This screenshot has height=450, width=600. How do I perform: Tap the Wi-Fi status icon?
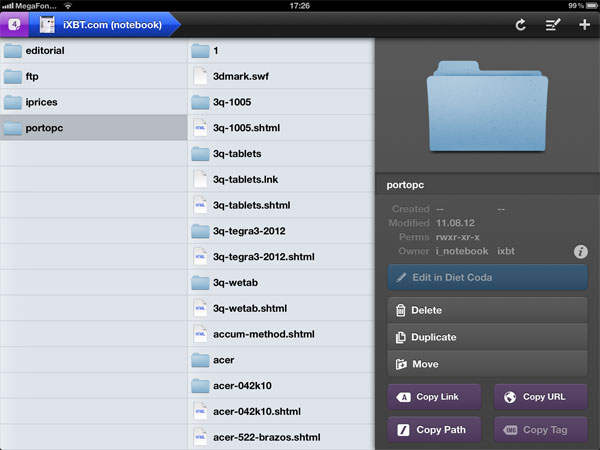pos(68,6)
